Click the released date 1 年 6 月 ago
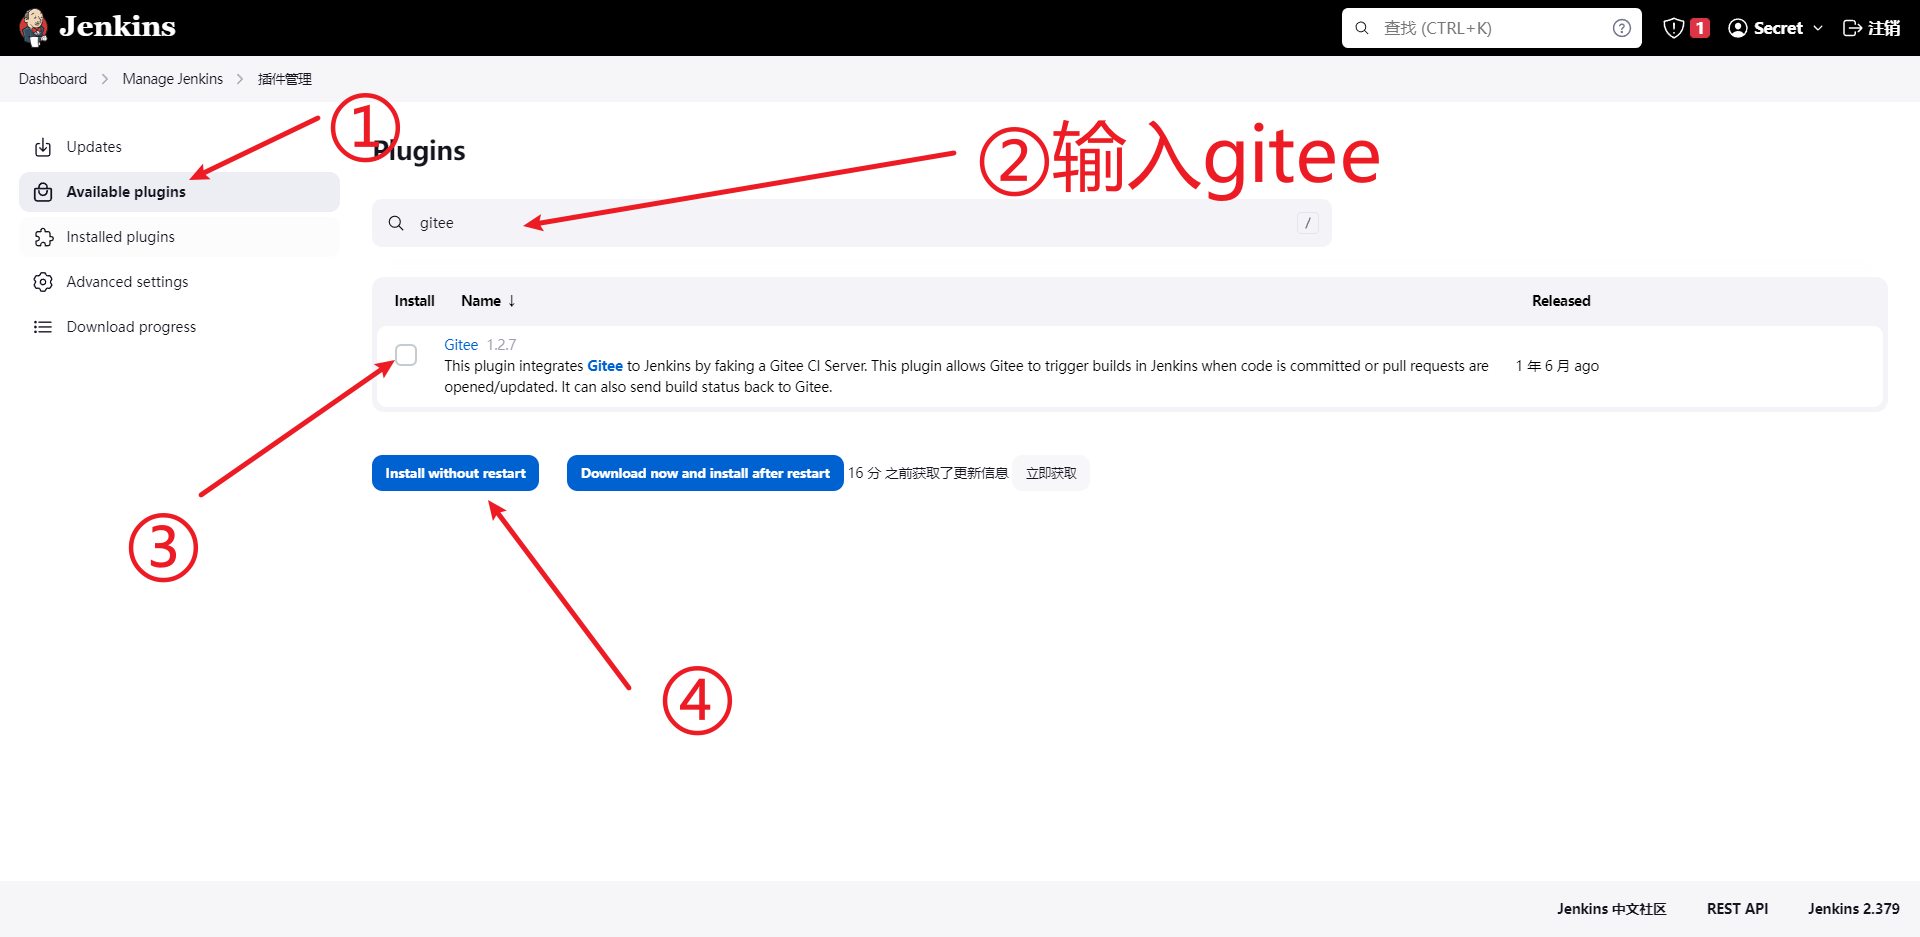The width and height of the screenshot is (1920, 937). (1557, 366)
